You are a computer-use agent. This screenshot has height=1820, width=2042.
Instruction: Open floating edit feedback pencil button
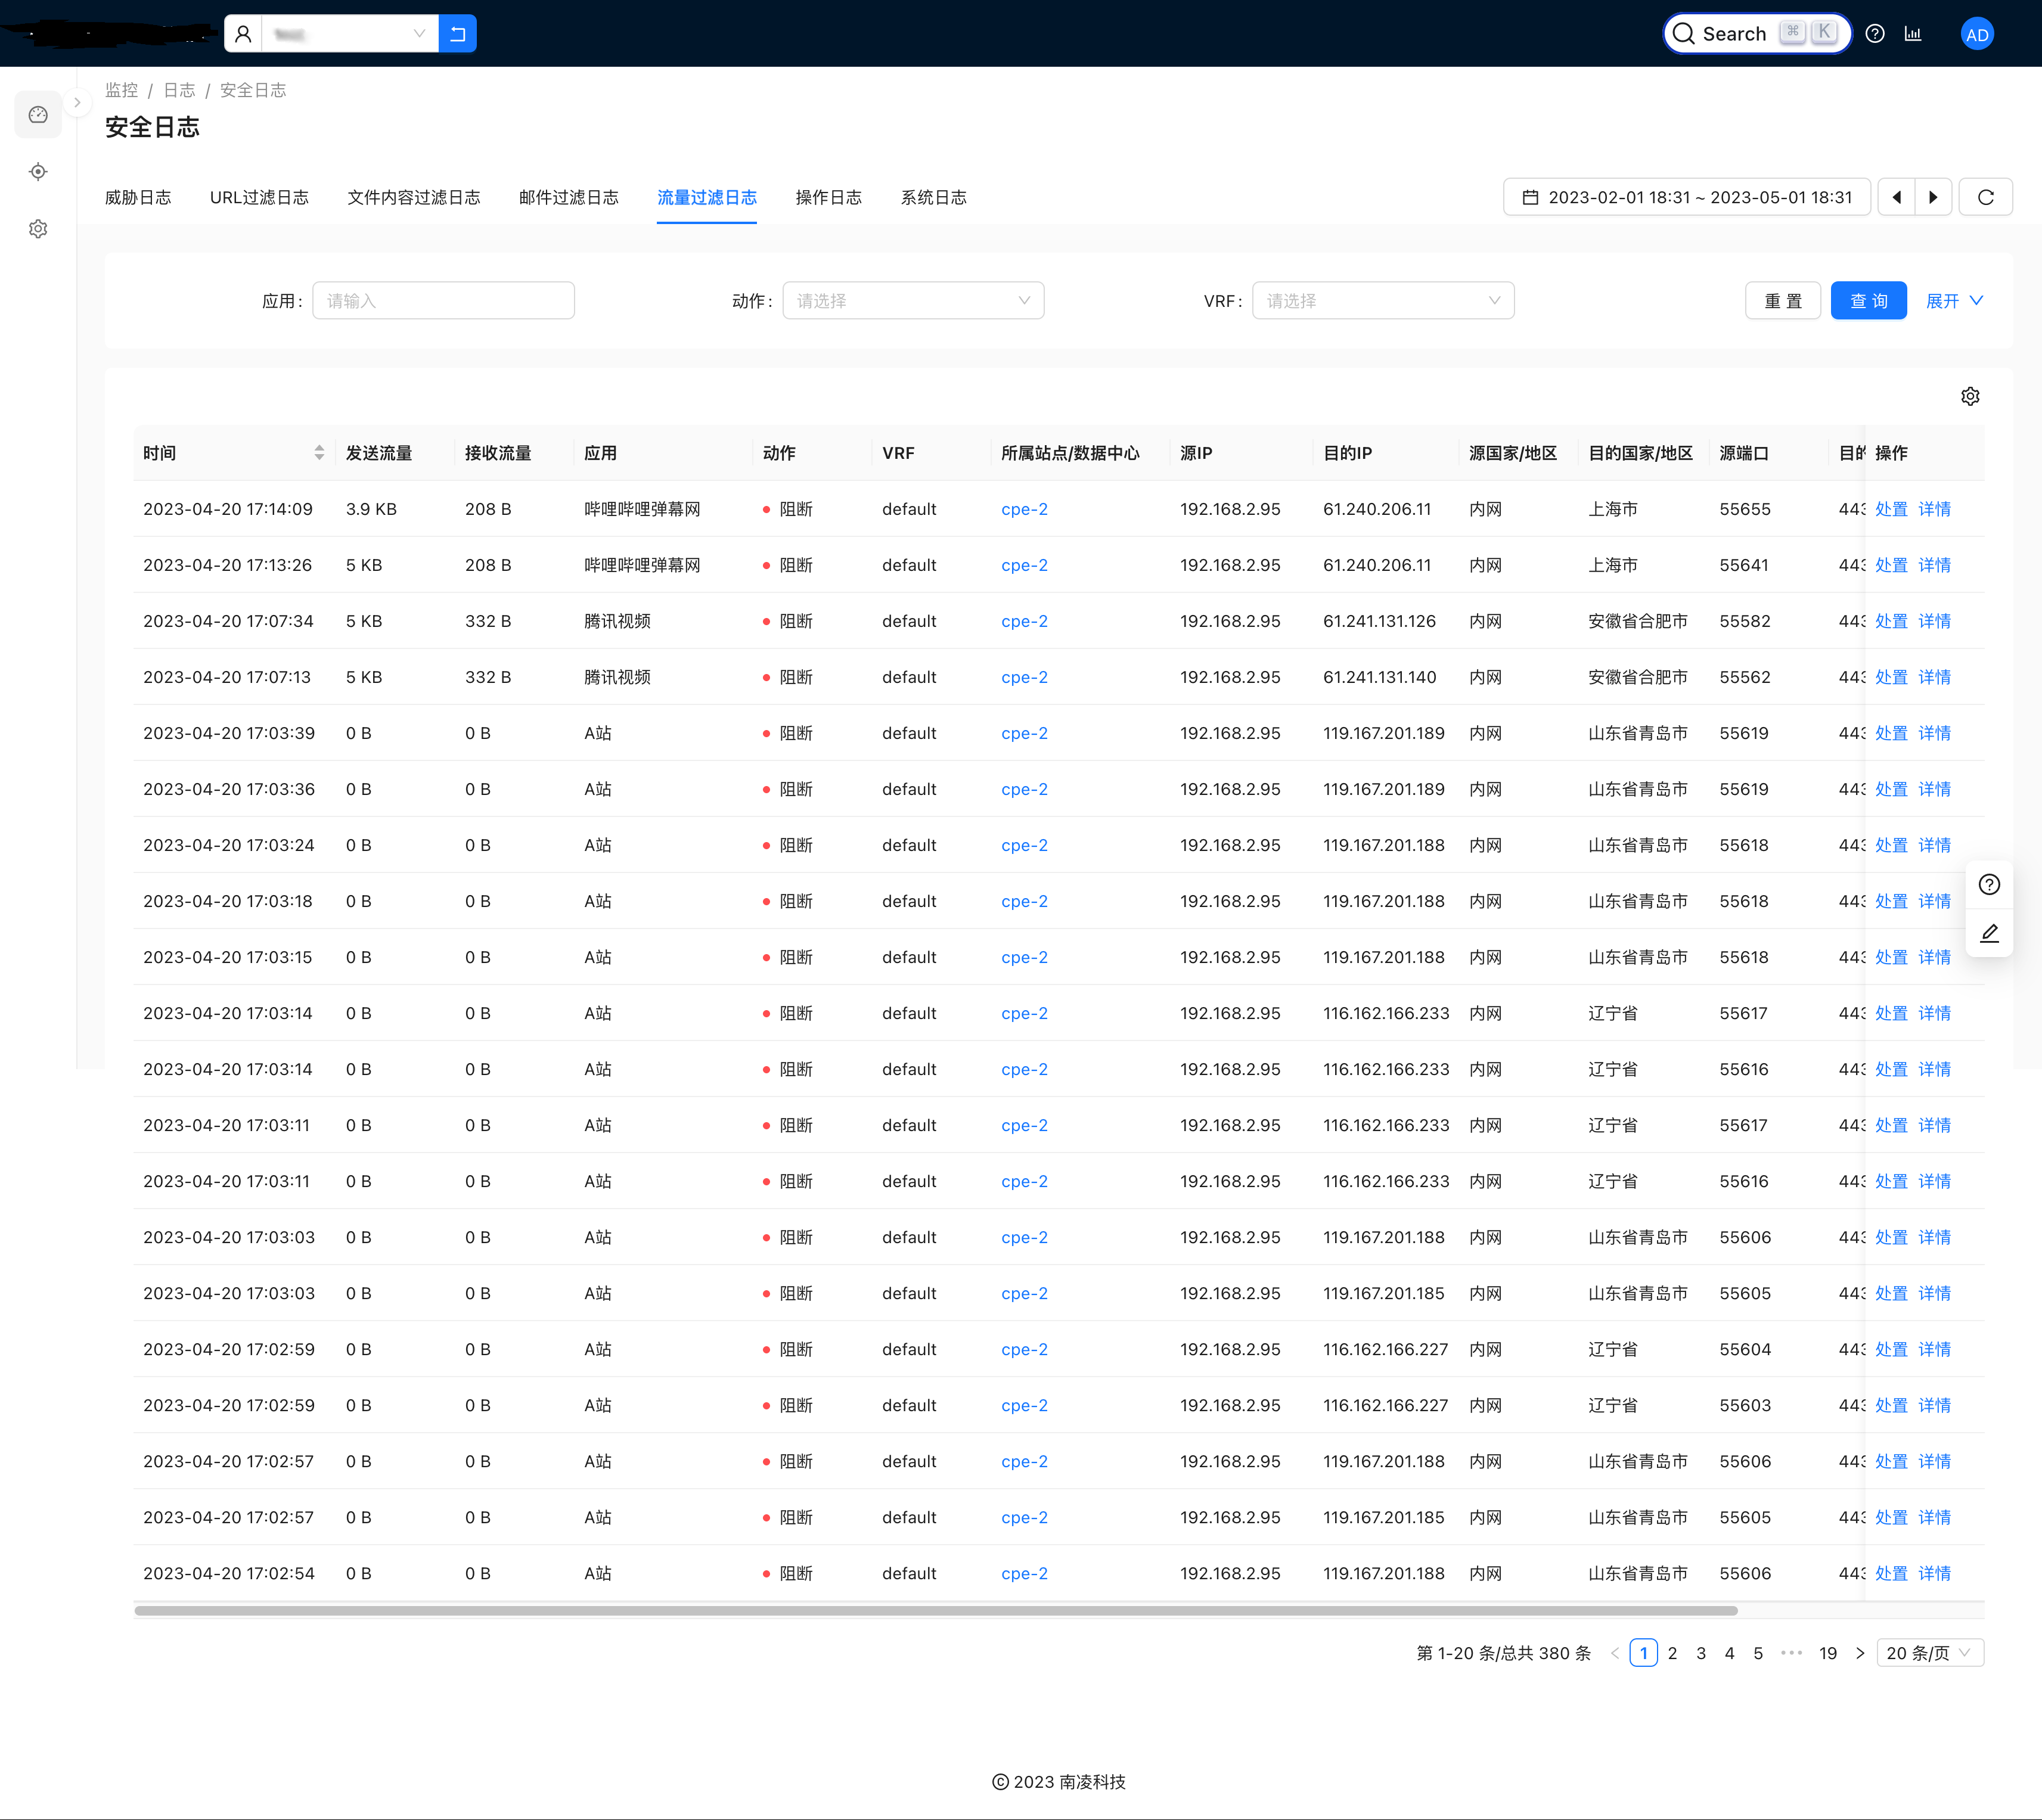pyautogui.click(x=1989, y=933)
